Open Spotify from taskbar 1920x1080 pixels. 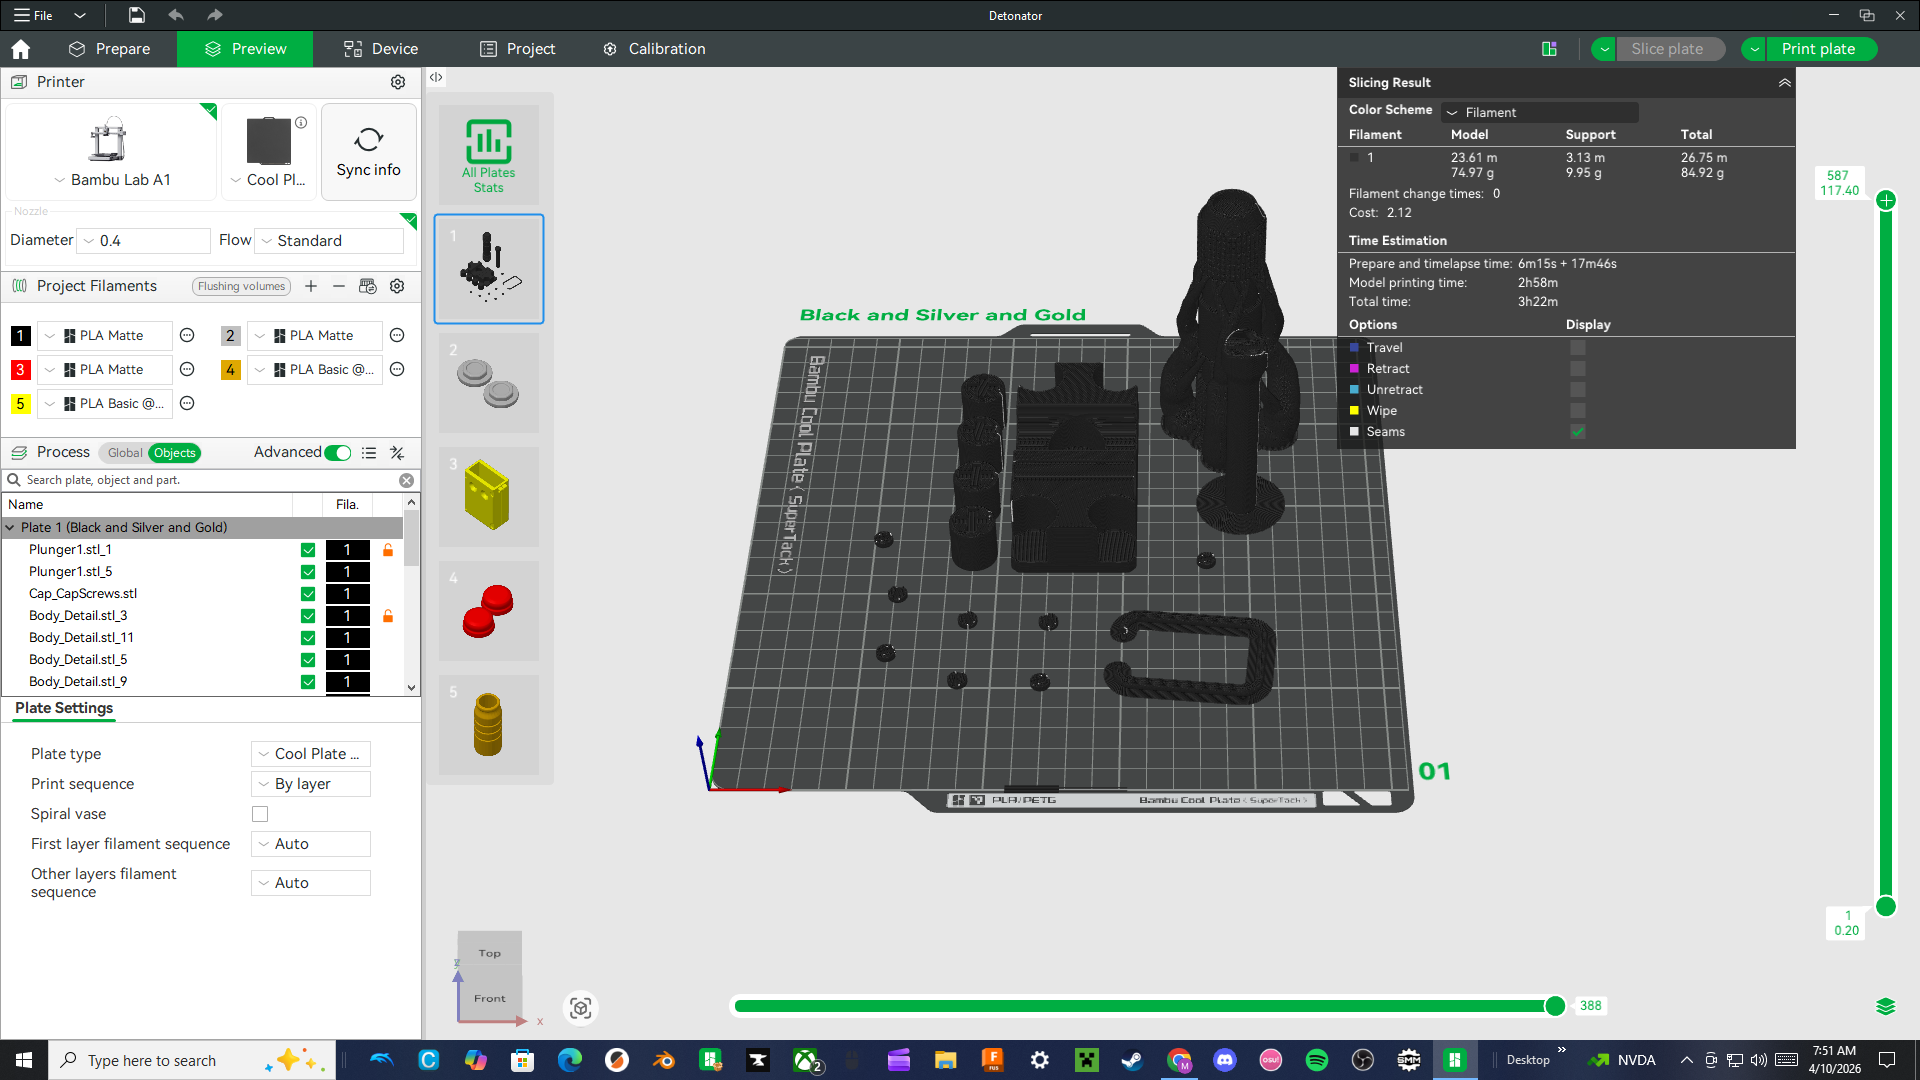[x=1317, y=1060]
